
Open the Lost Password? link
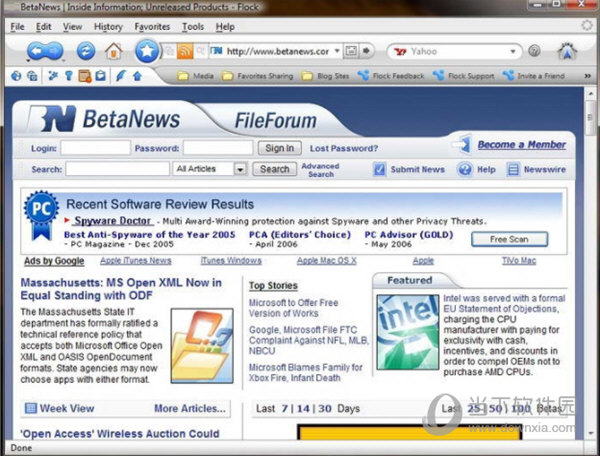click(x=344, y=148)
